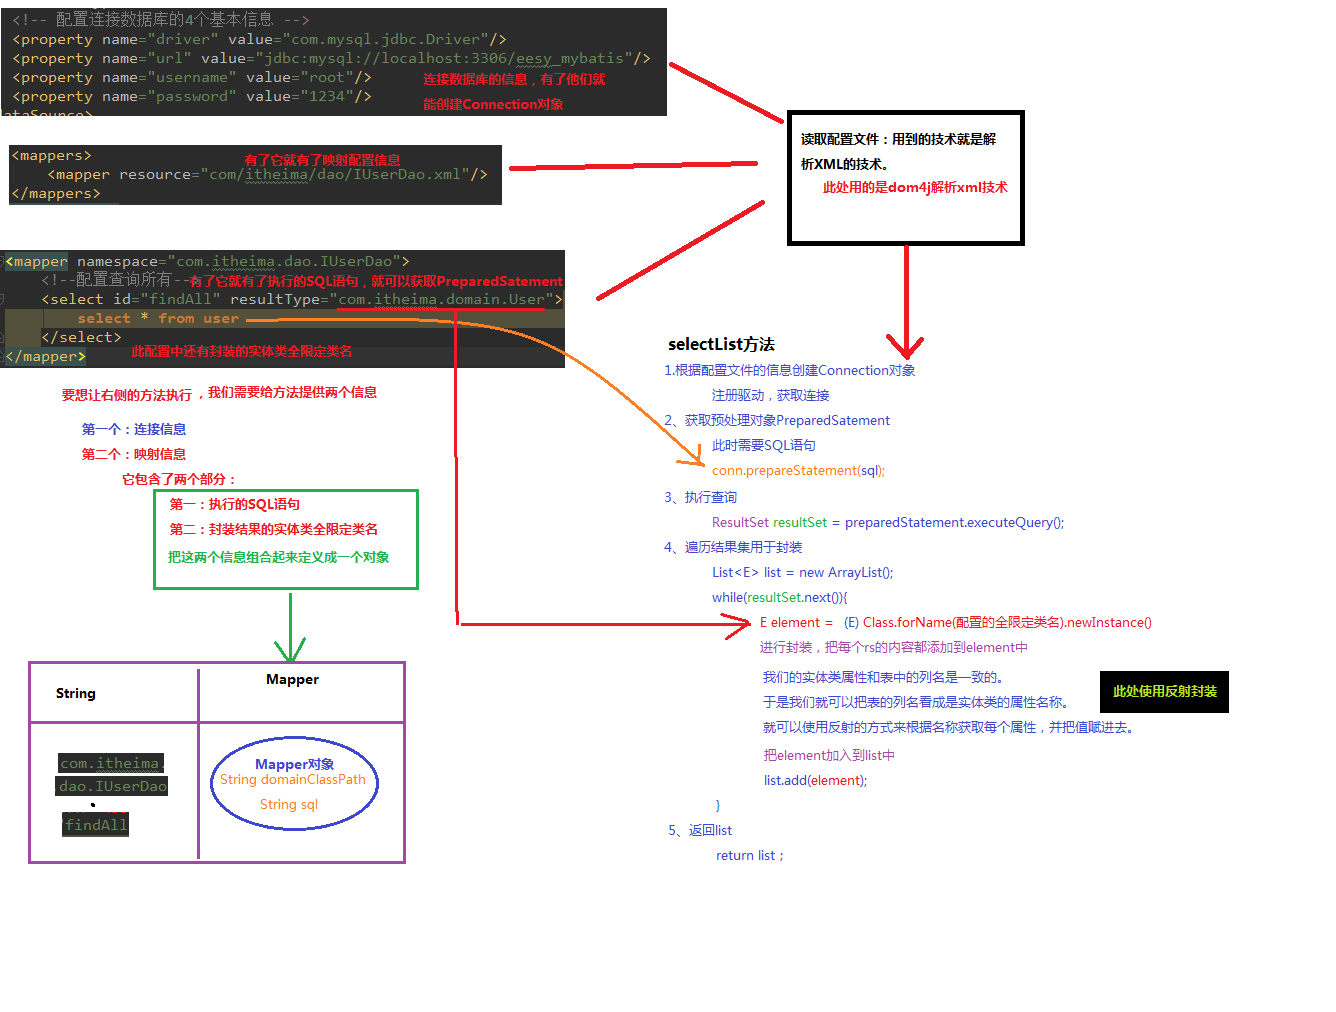The image size is (1336, 1012).
Task: Click '第二个：映射信息'
Action: 134,454
